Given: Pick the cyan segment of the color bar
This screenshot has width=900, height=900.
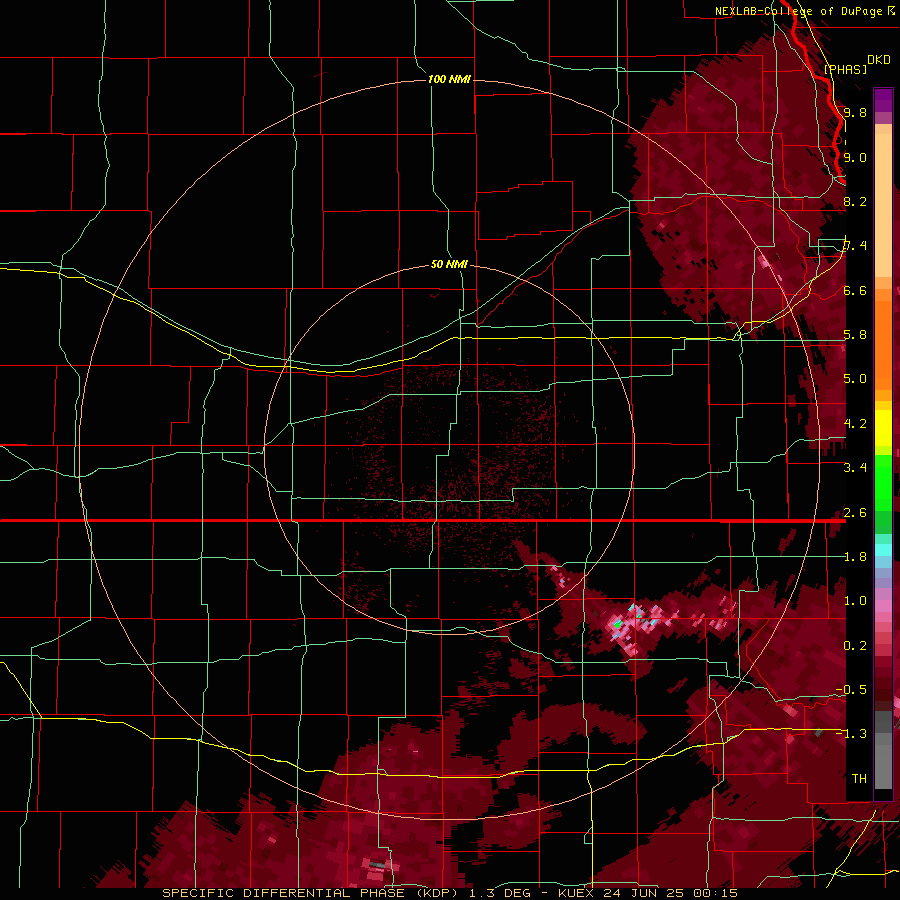Looking at the screenshot, I should point(883,550).
